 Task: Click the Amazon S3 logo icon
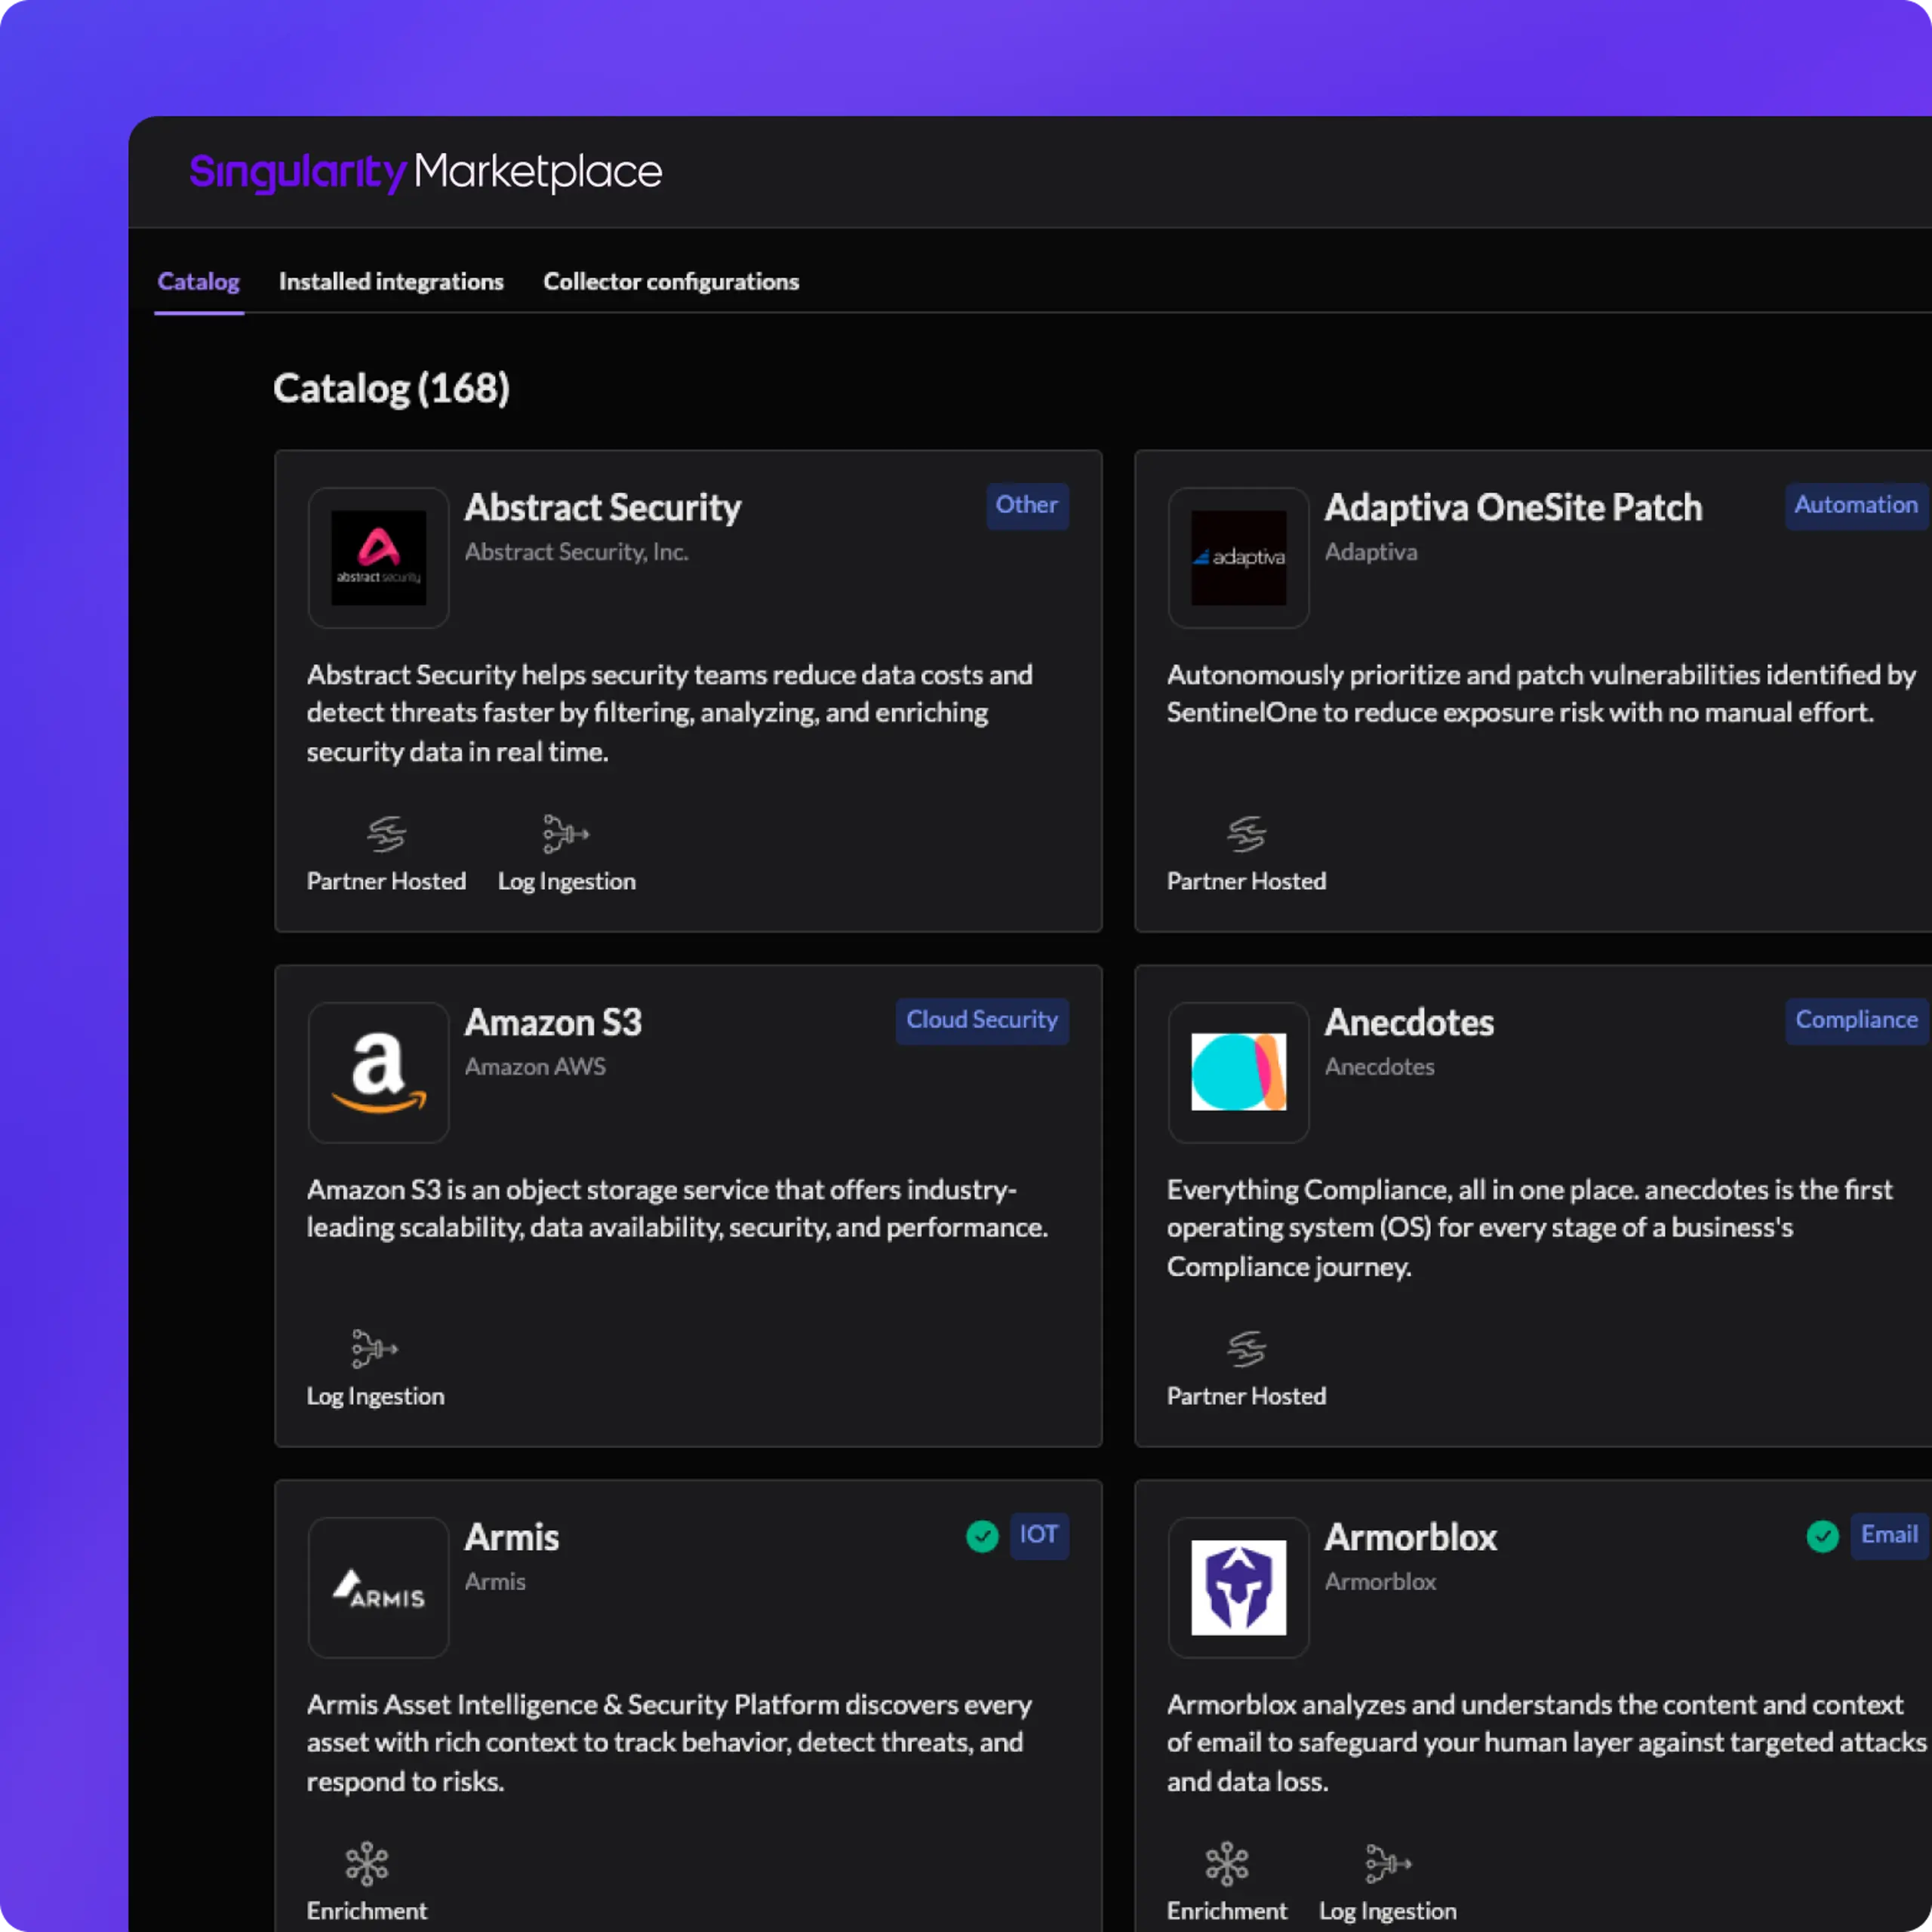click(378, 1073)
